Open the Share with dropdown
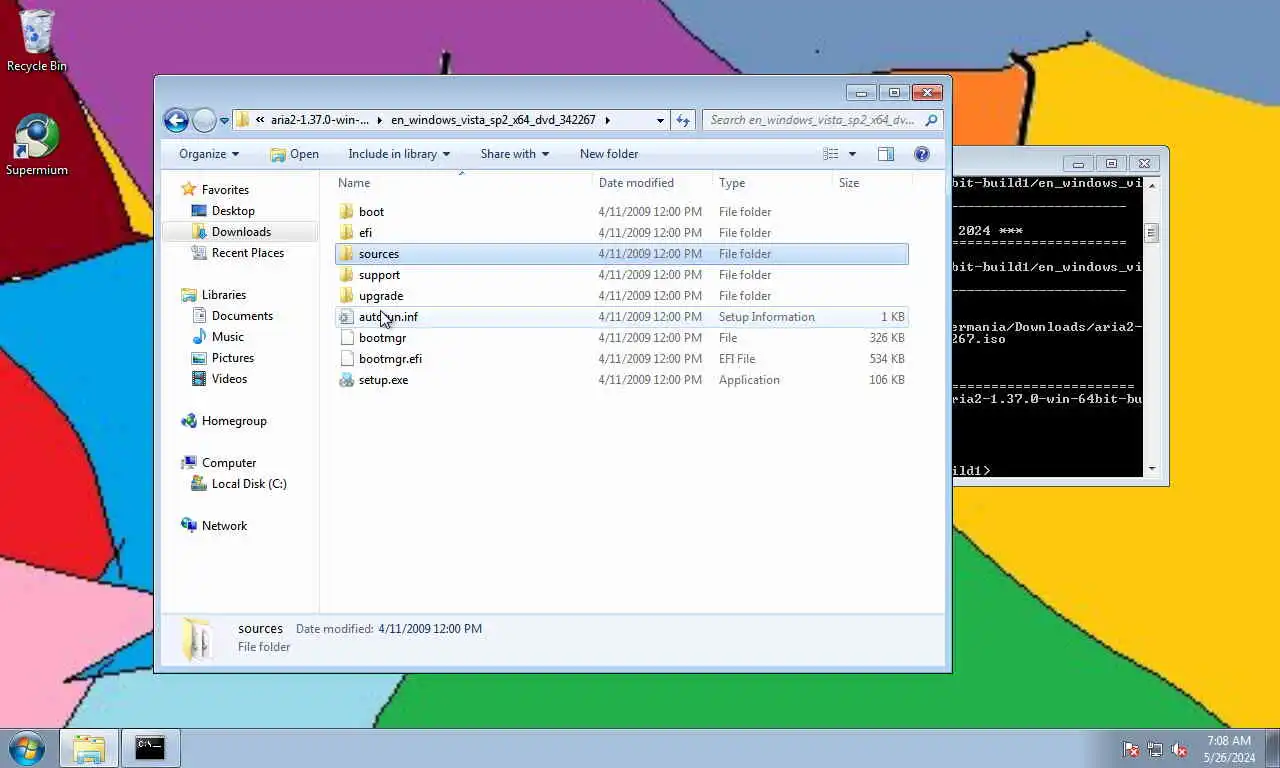 (x=514, y=154)
